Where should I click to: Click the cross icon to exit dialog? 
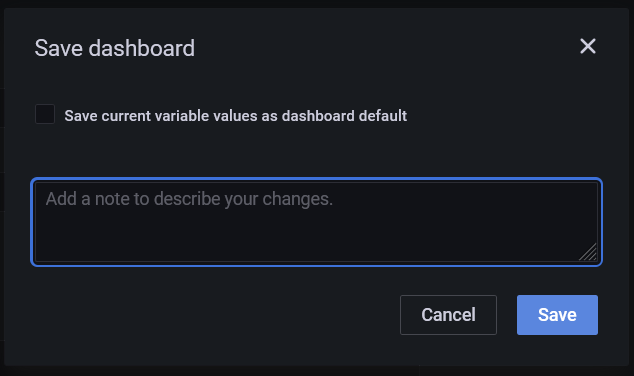click(x=588, y=46)
